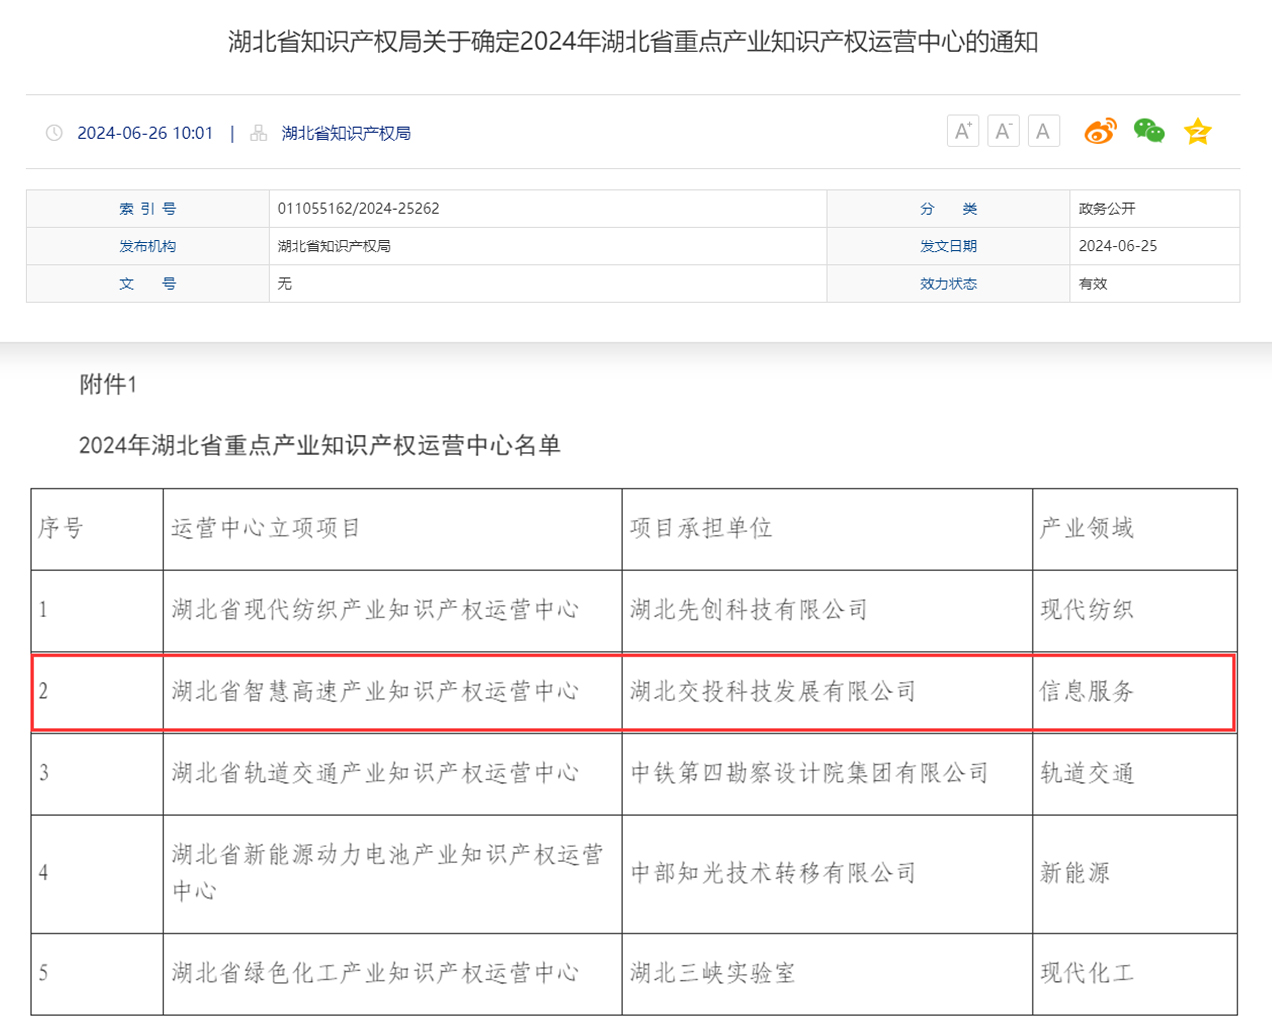Open the 湖北省知识产权局 source link in header
1272x1035 pixels.
coord(346,133)
